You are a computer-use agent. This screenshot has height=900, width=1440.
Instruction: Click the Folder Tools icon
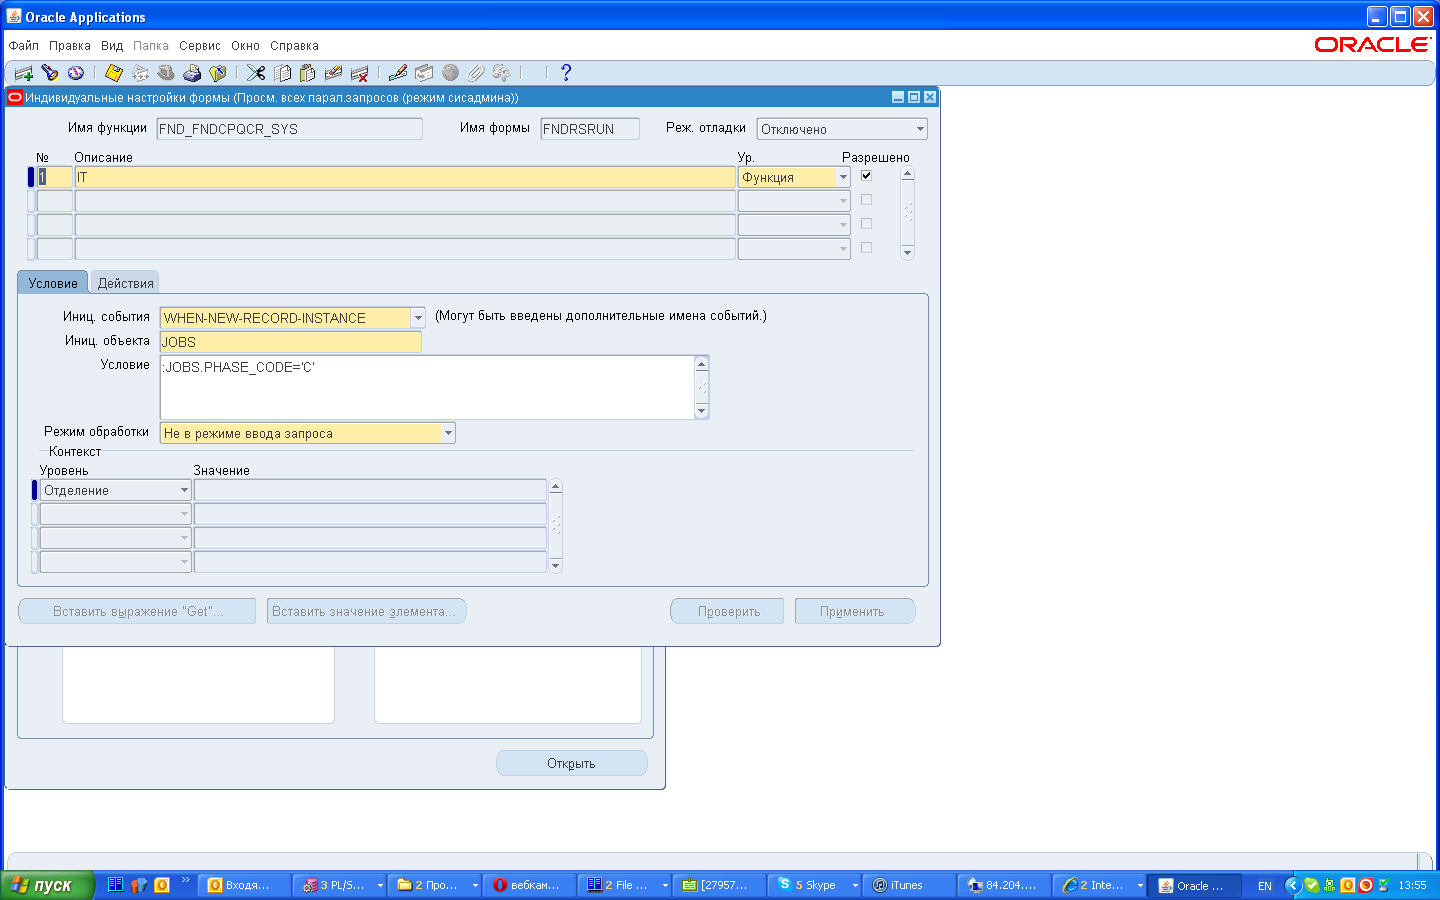click(502, 73)
